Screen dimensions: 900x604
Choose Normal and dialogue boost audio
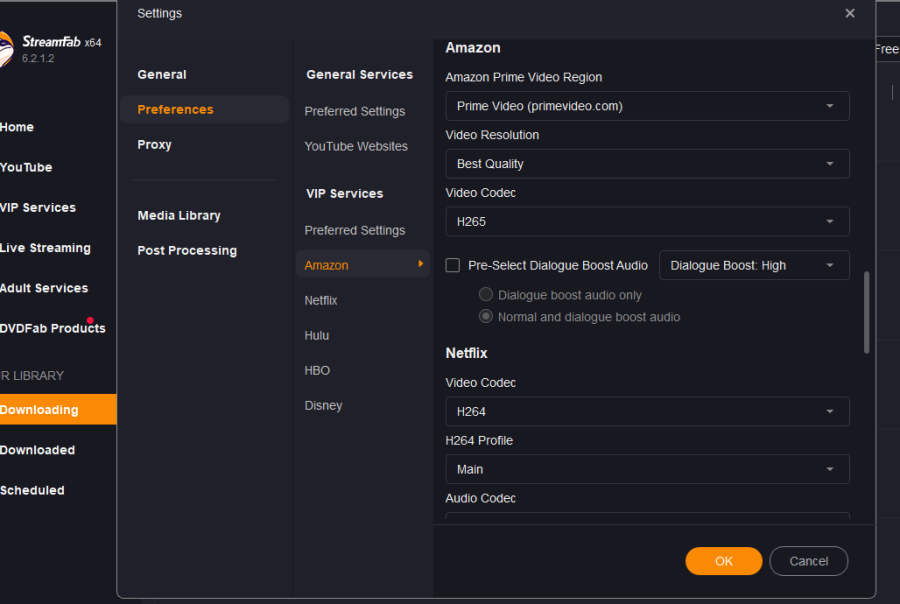click(486, 316)
